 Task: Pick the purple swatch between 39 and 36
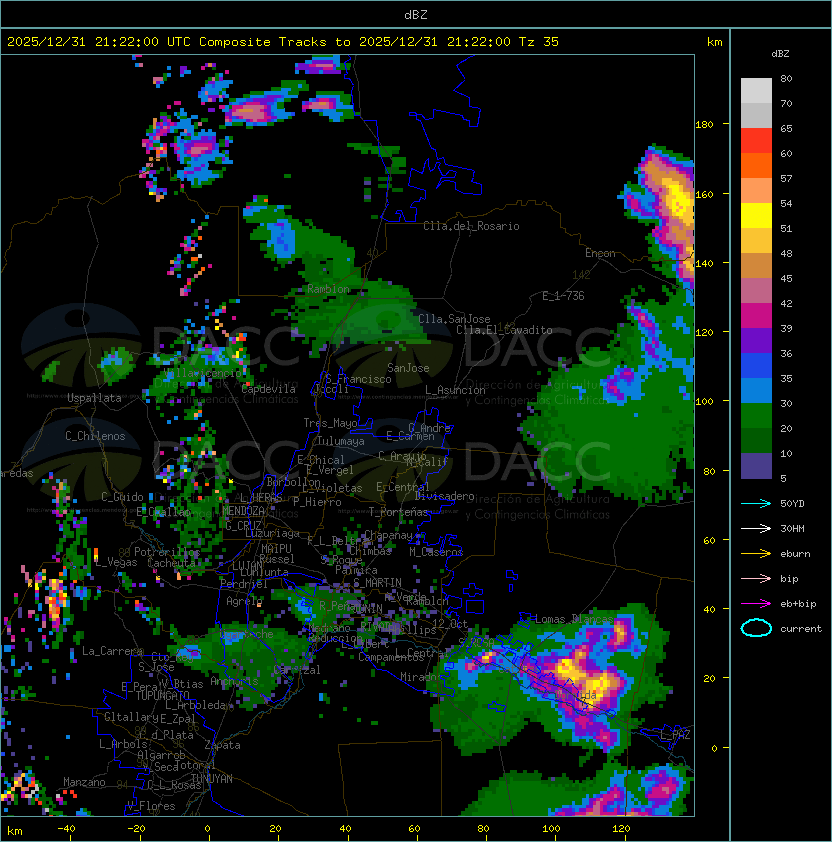point(756,340)
